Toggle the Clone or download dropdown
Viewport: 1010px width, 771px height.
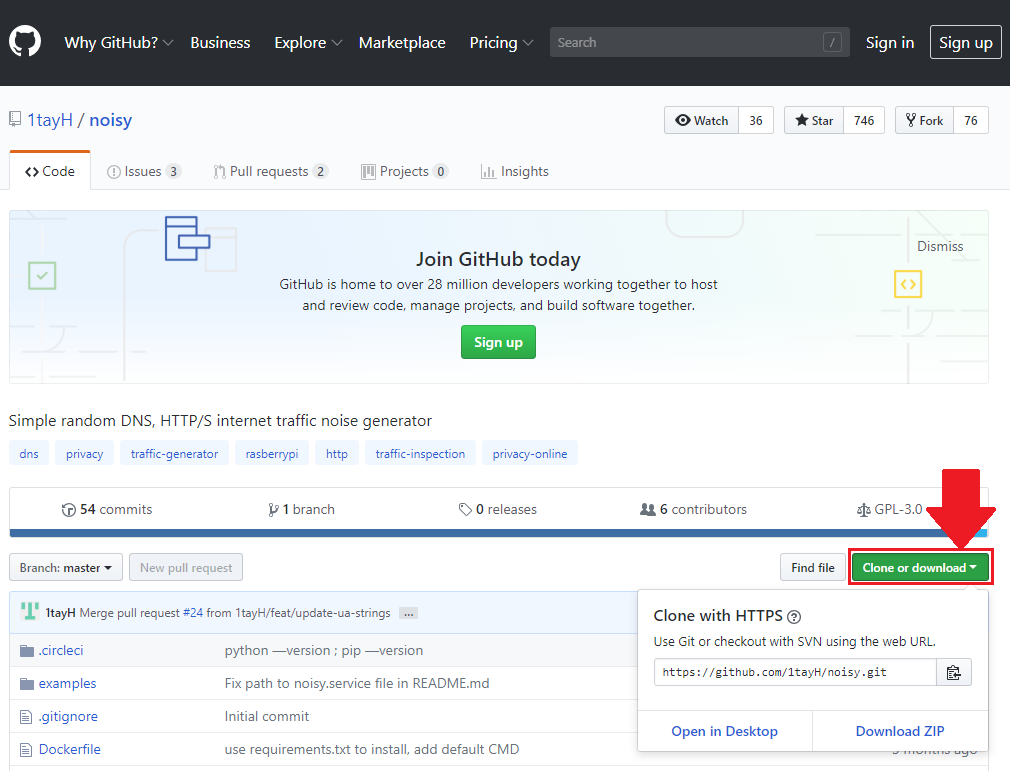(x=920, y=567)
